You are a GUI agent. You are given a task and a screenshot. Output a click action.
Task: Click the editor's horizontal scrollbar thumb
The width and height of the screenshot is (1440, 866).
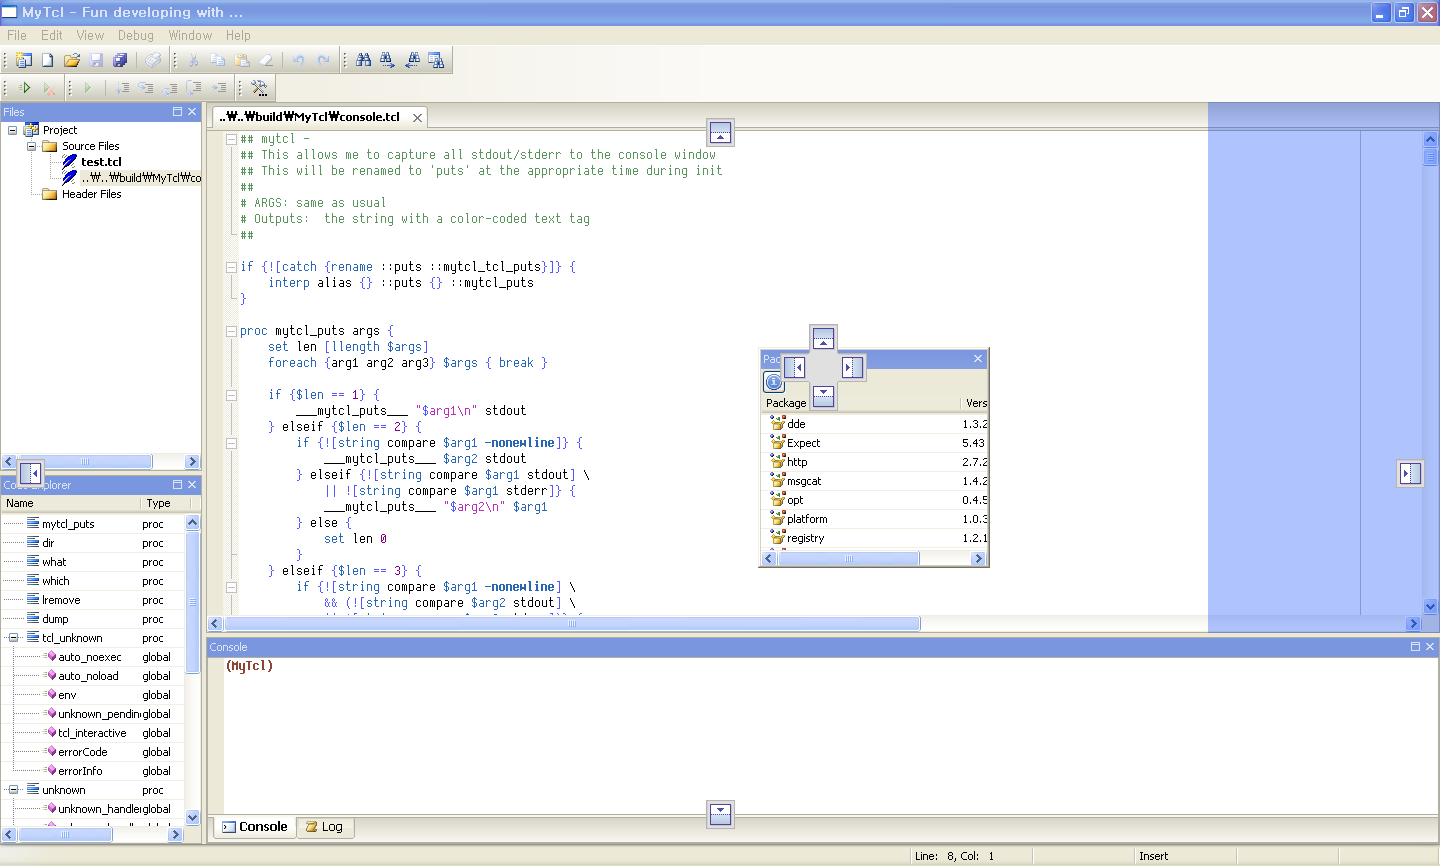(572, 624)
